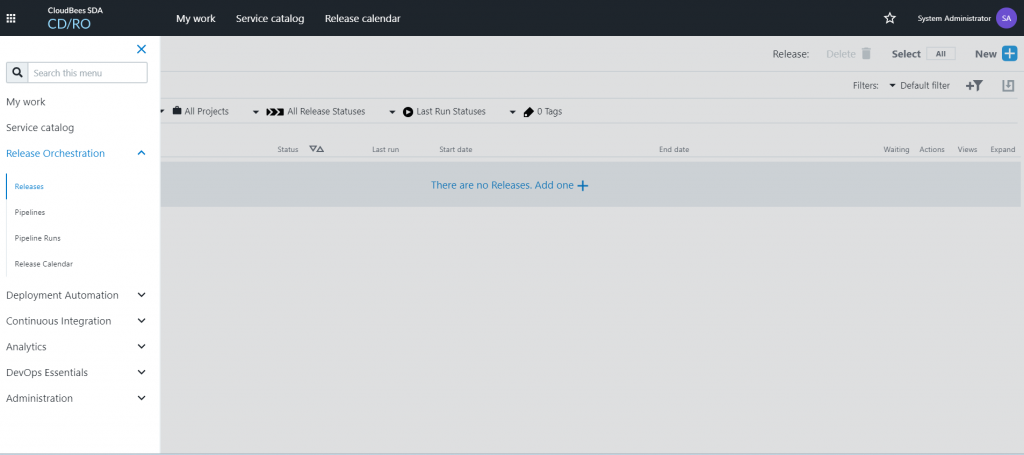The width and height of the screenshot is (1024, 455).
Task: Open Service catalog in top navigation
Action: point(270,18)
